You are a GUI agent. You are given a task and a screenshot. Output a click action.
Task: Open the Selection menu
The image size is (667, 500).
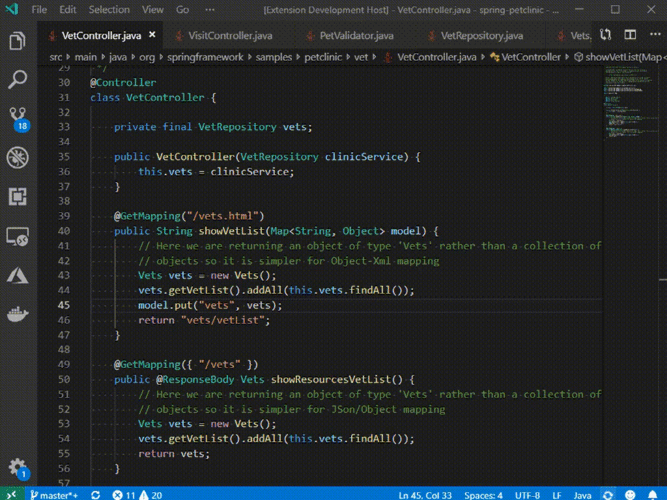coord(109,9)
